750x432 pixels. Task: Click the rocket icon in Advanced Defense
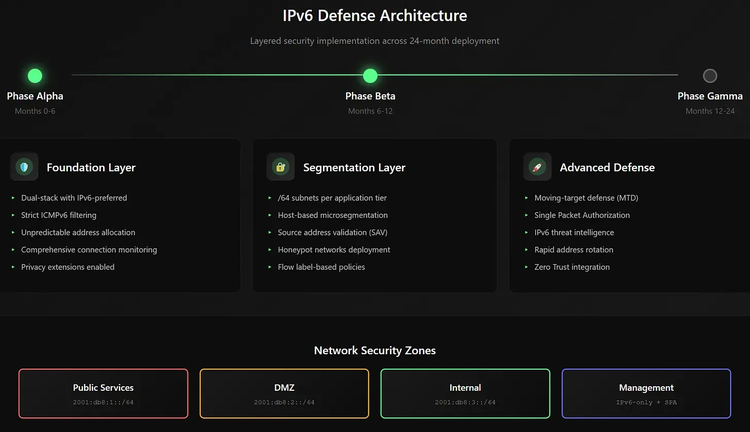click(x=537, y=167)
